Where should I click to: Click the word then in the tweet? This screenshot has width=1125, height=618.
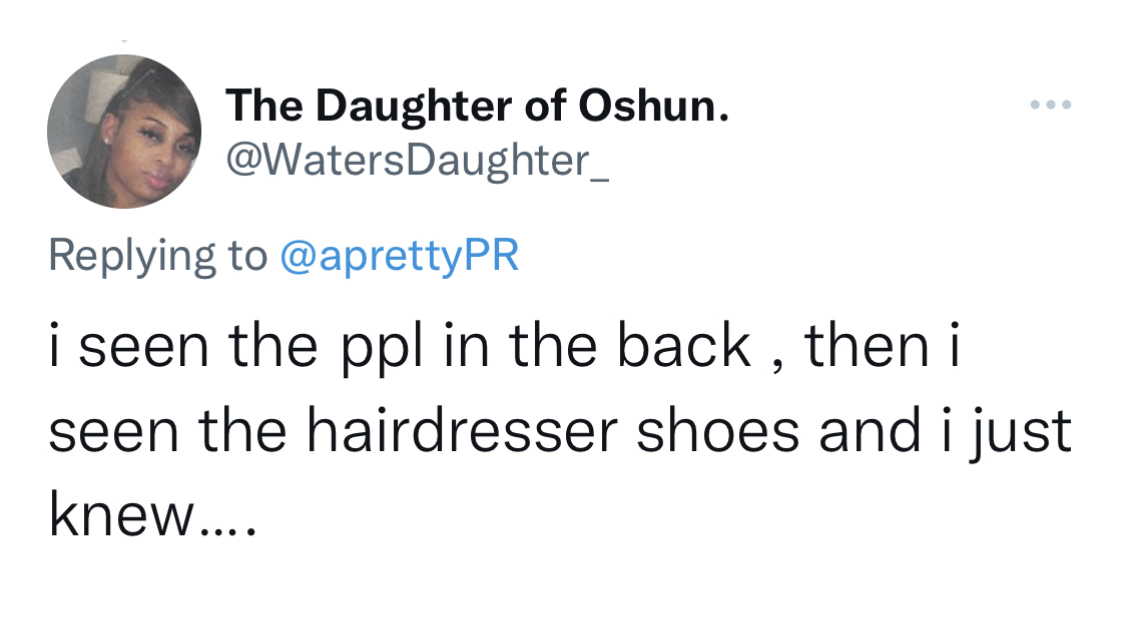pos(867,346)
